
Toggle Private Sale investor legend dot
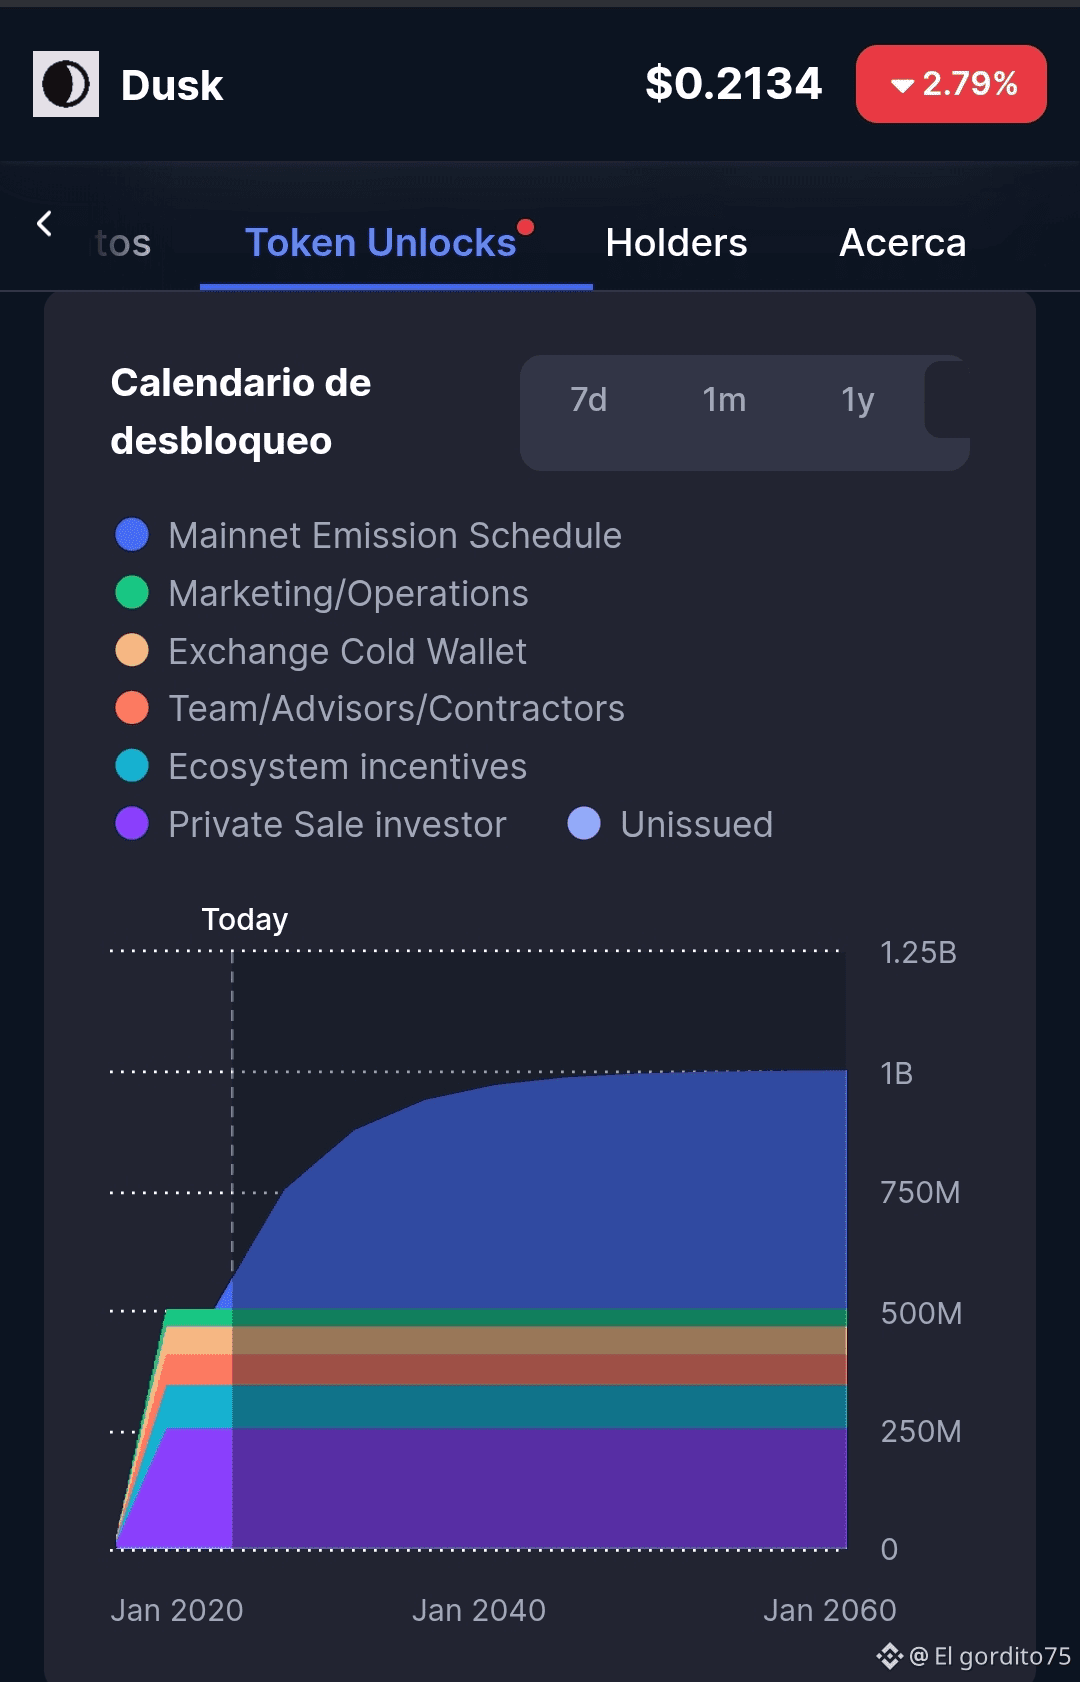[x=132, y=824]
